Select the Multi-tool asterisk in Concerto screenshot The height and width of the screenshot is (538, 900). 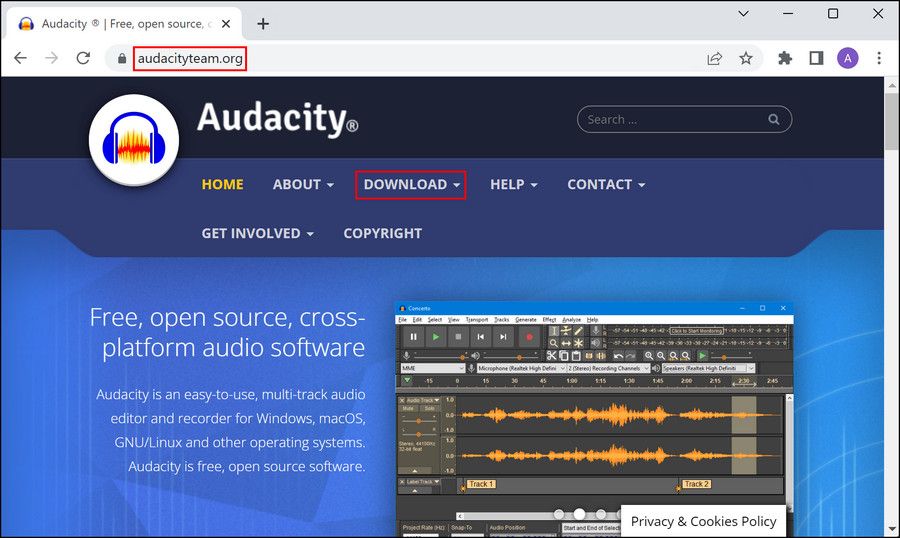pyautogui.click(x=578, y=343)
